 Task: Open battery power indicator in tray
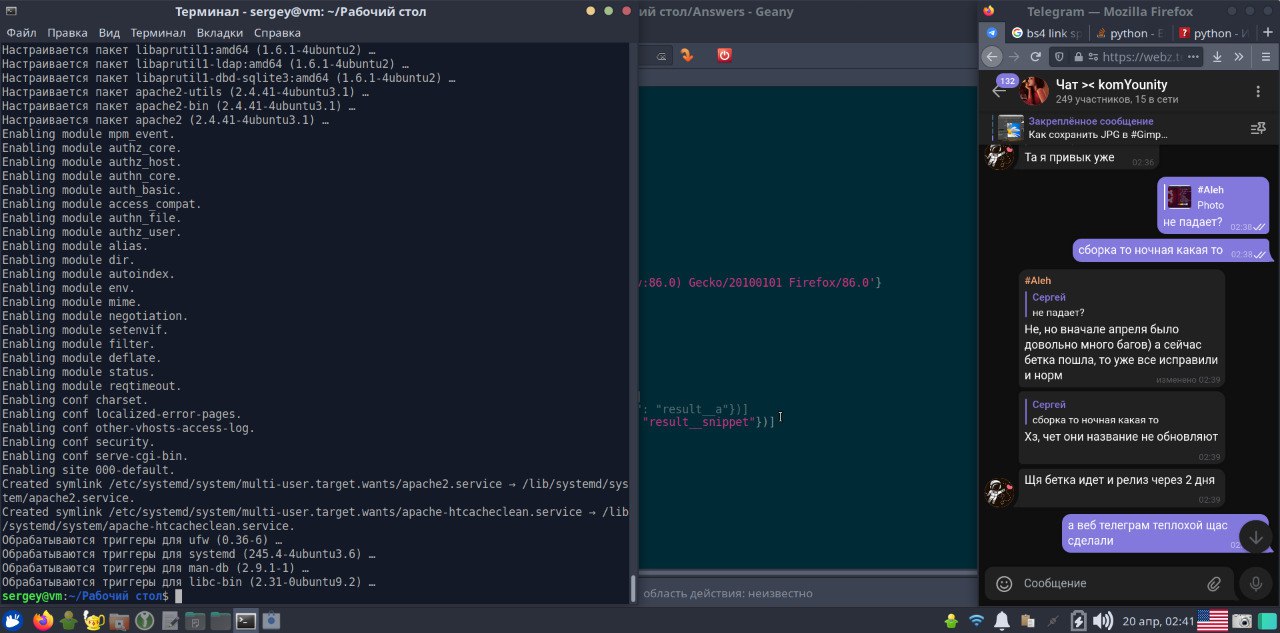pos(1078,620)
